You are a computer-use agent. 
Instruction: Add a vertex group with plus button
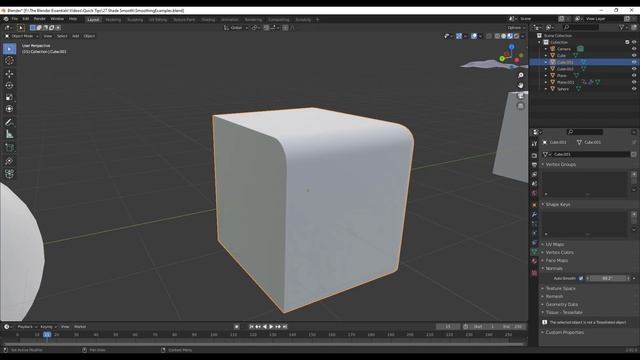[633, 174]
